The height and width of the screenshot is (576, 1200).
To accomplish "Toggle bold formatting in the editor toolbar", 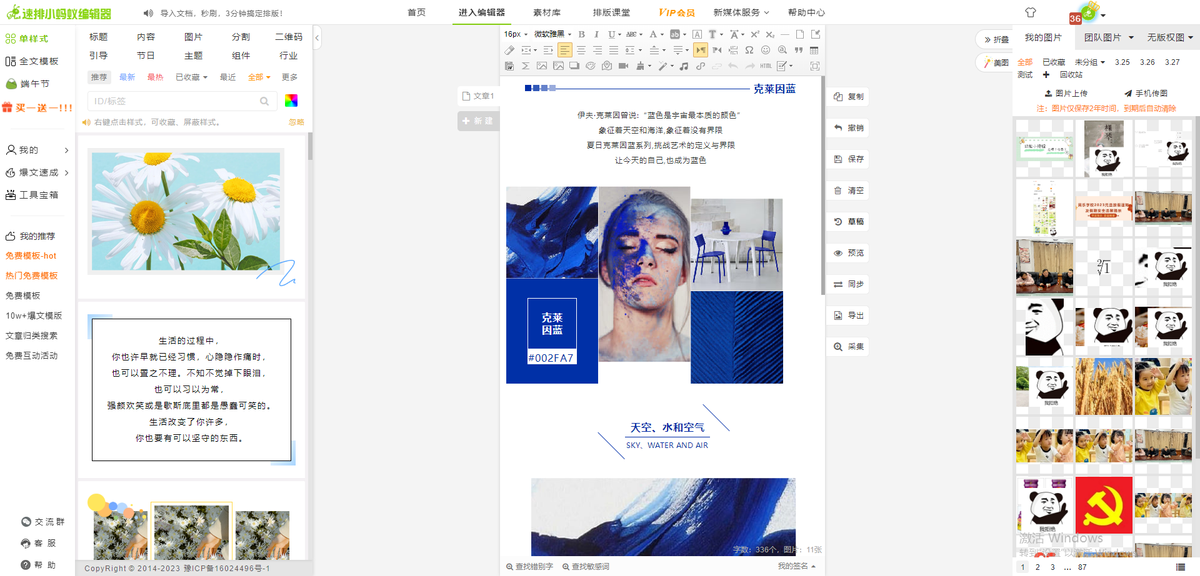I will (581, 34).
